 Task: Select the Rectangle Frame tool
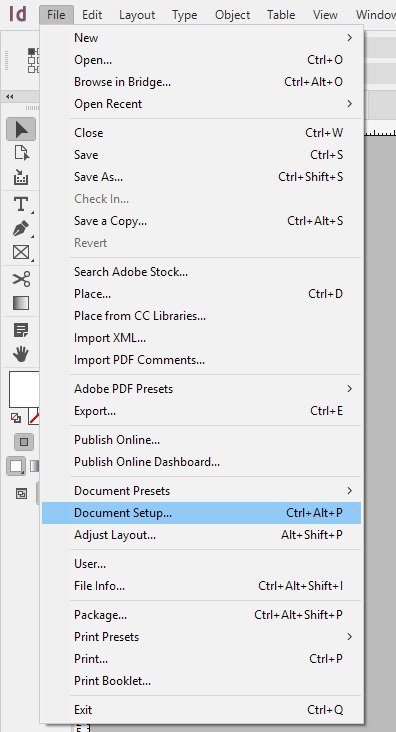(21, 253)
